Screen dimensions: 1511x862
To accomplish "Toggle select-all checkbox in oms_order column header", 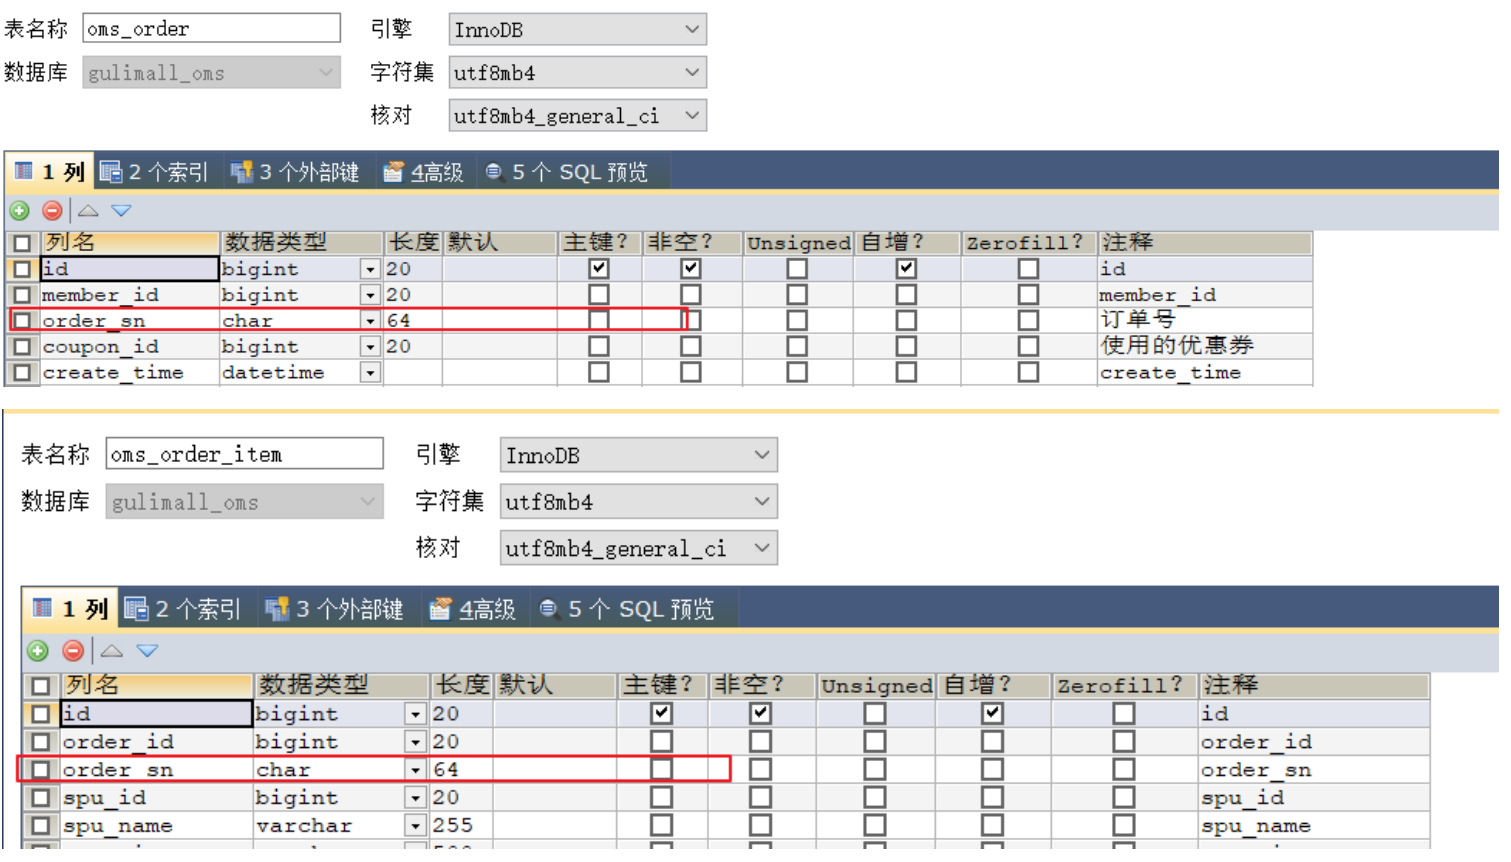I will click(x=22, y=243).
